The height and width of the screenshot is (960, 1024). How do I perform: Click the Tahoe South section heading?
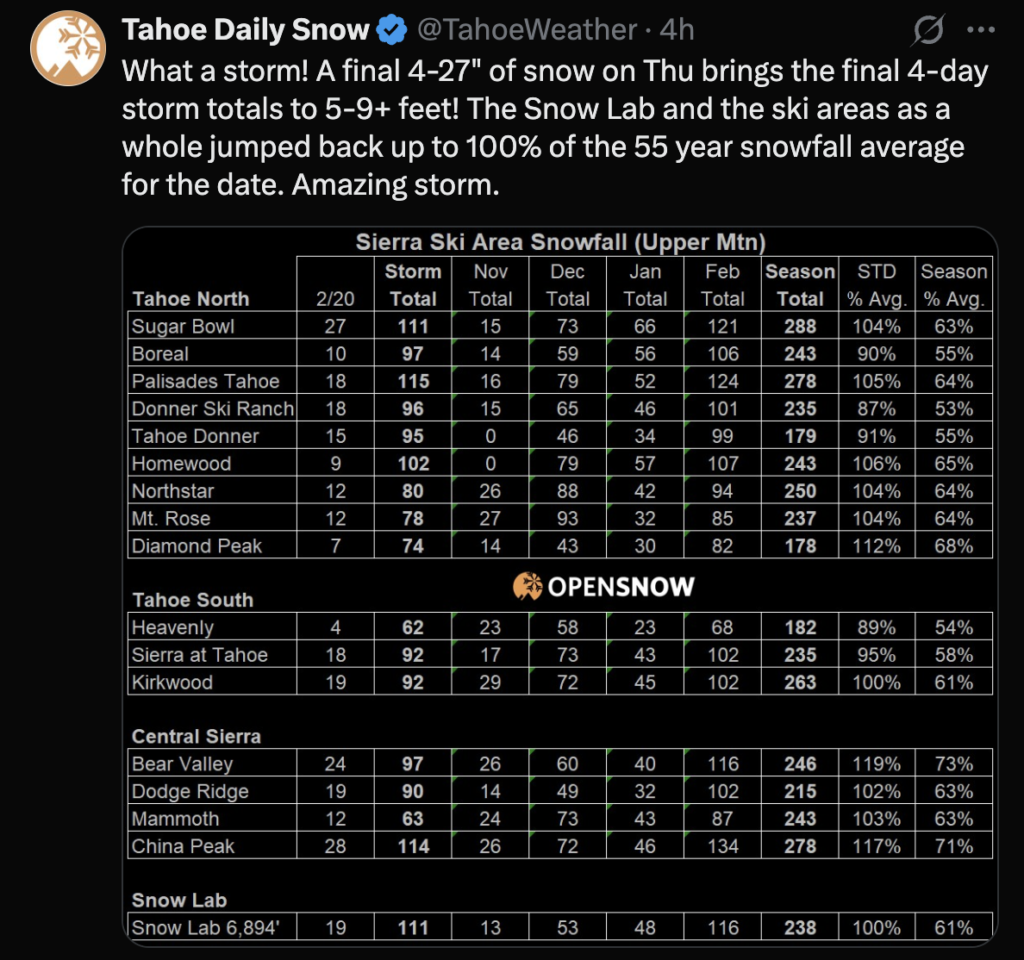193,600
